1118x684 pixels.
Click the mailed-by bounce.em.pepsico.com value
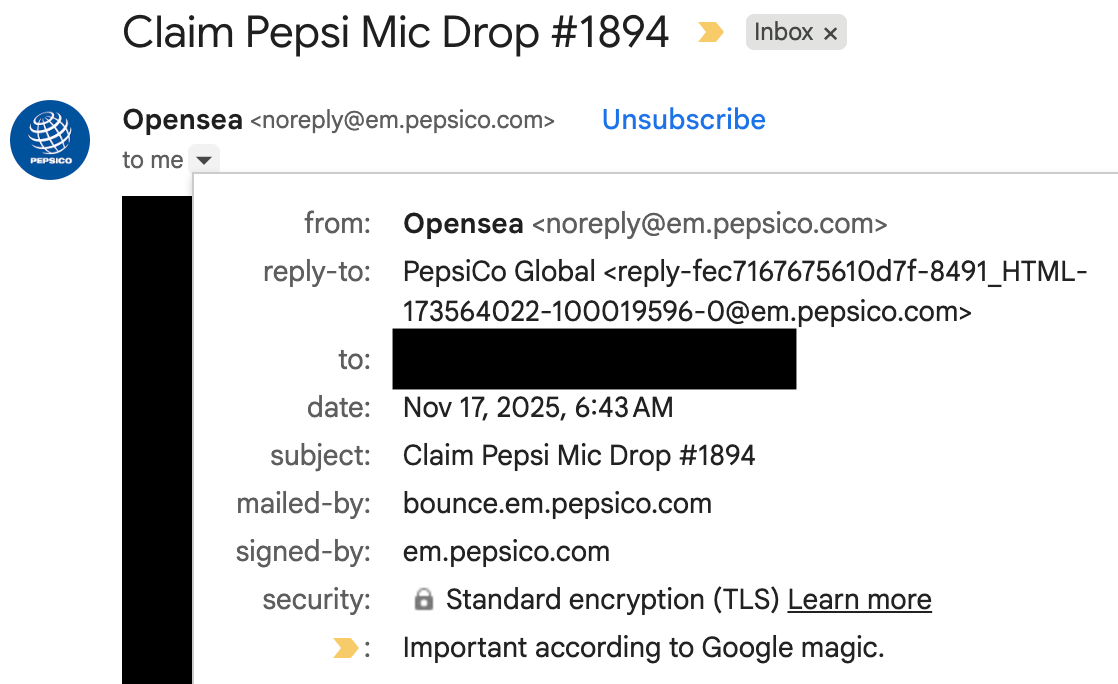pos(557,504)
